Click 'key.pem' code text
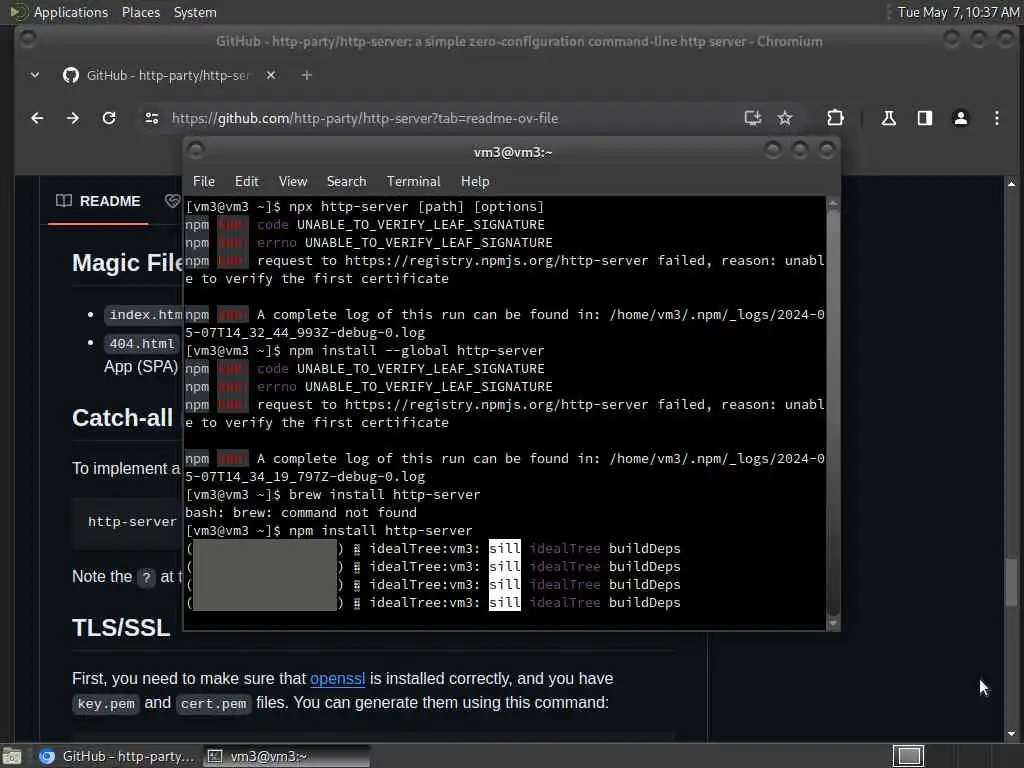This screenshot has width=1024, height=768. click(x=106, y=703)
